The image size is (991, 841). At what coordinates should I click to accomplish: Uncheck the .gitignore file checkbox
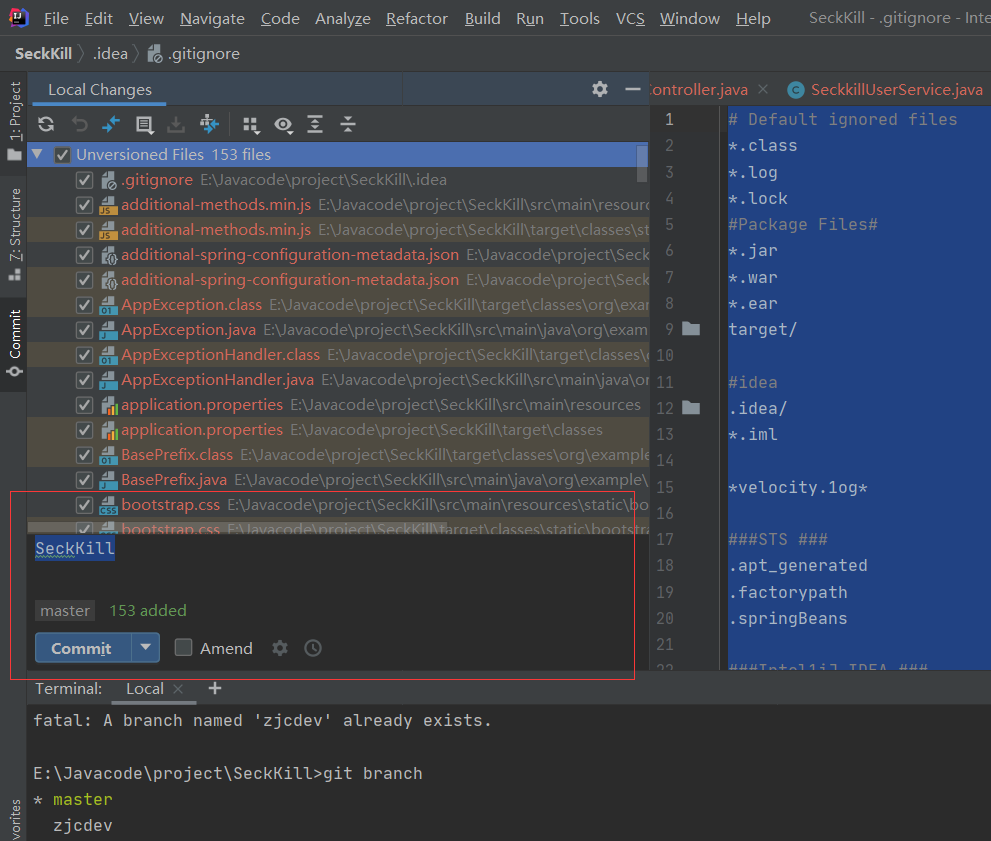(x=84, y=180)
